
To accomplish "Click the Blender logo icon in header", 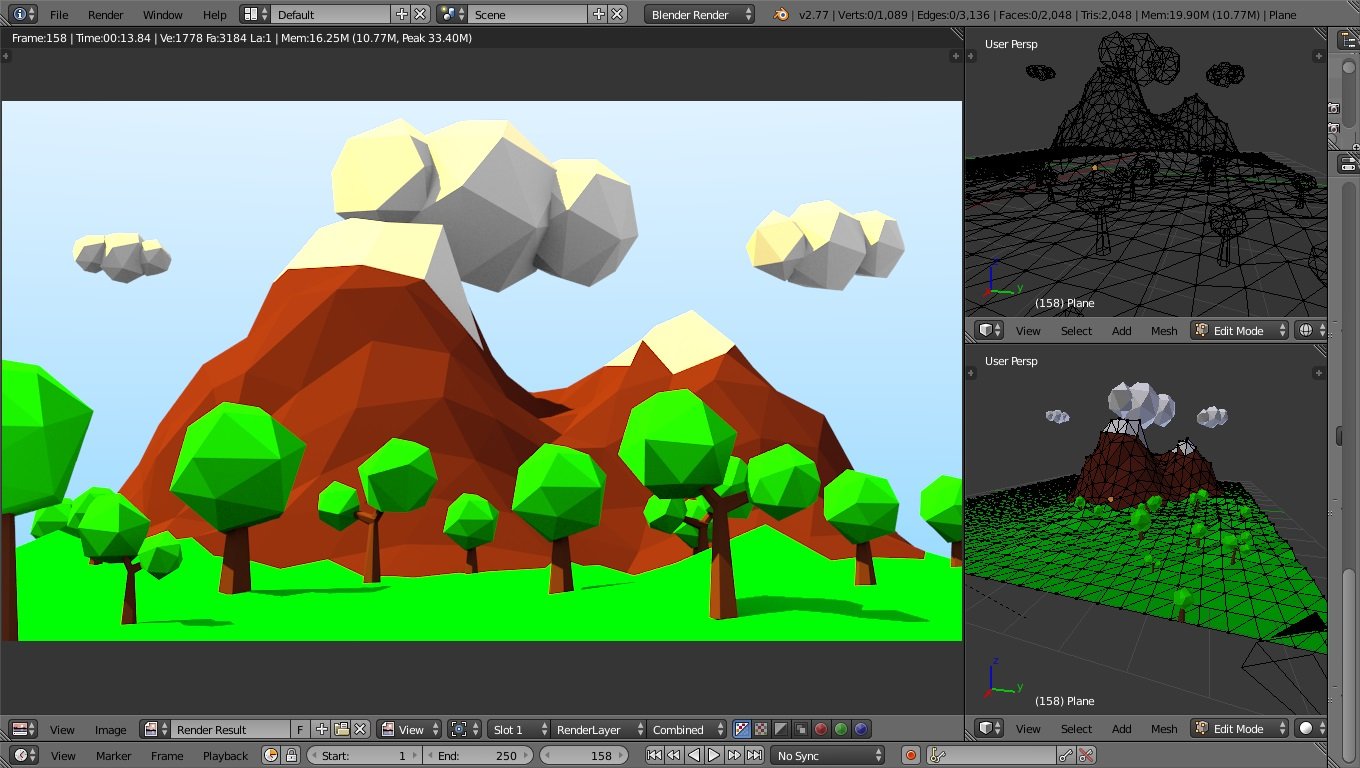I will (780, 15).
